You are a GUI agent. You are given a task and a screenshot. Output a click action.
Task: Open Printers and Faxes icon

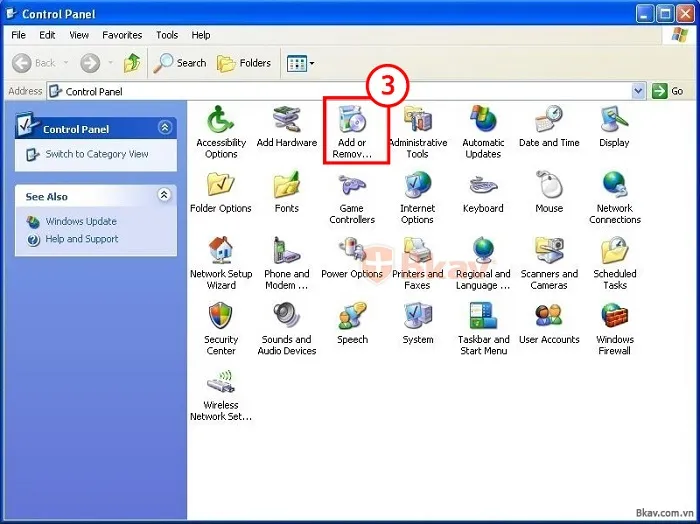(417, 252)
